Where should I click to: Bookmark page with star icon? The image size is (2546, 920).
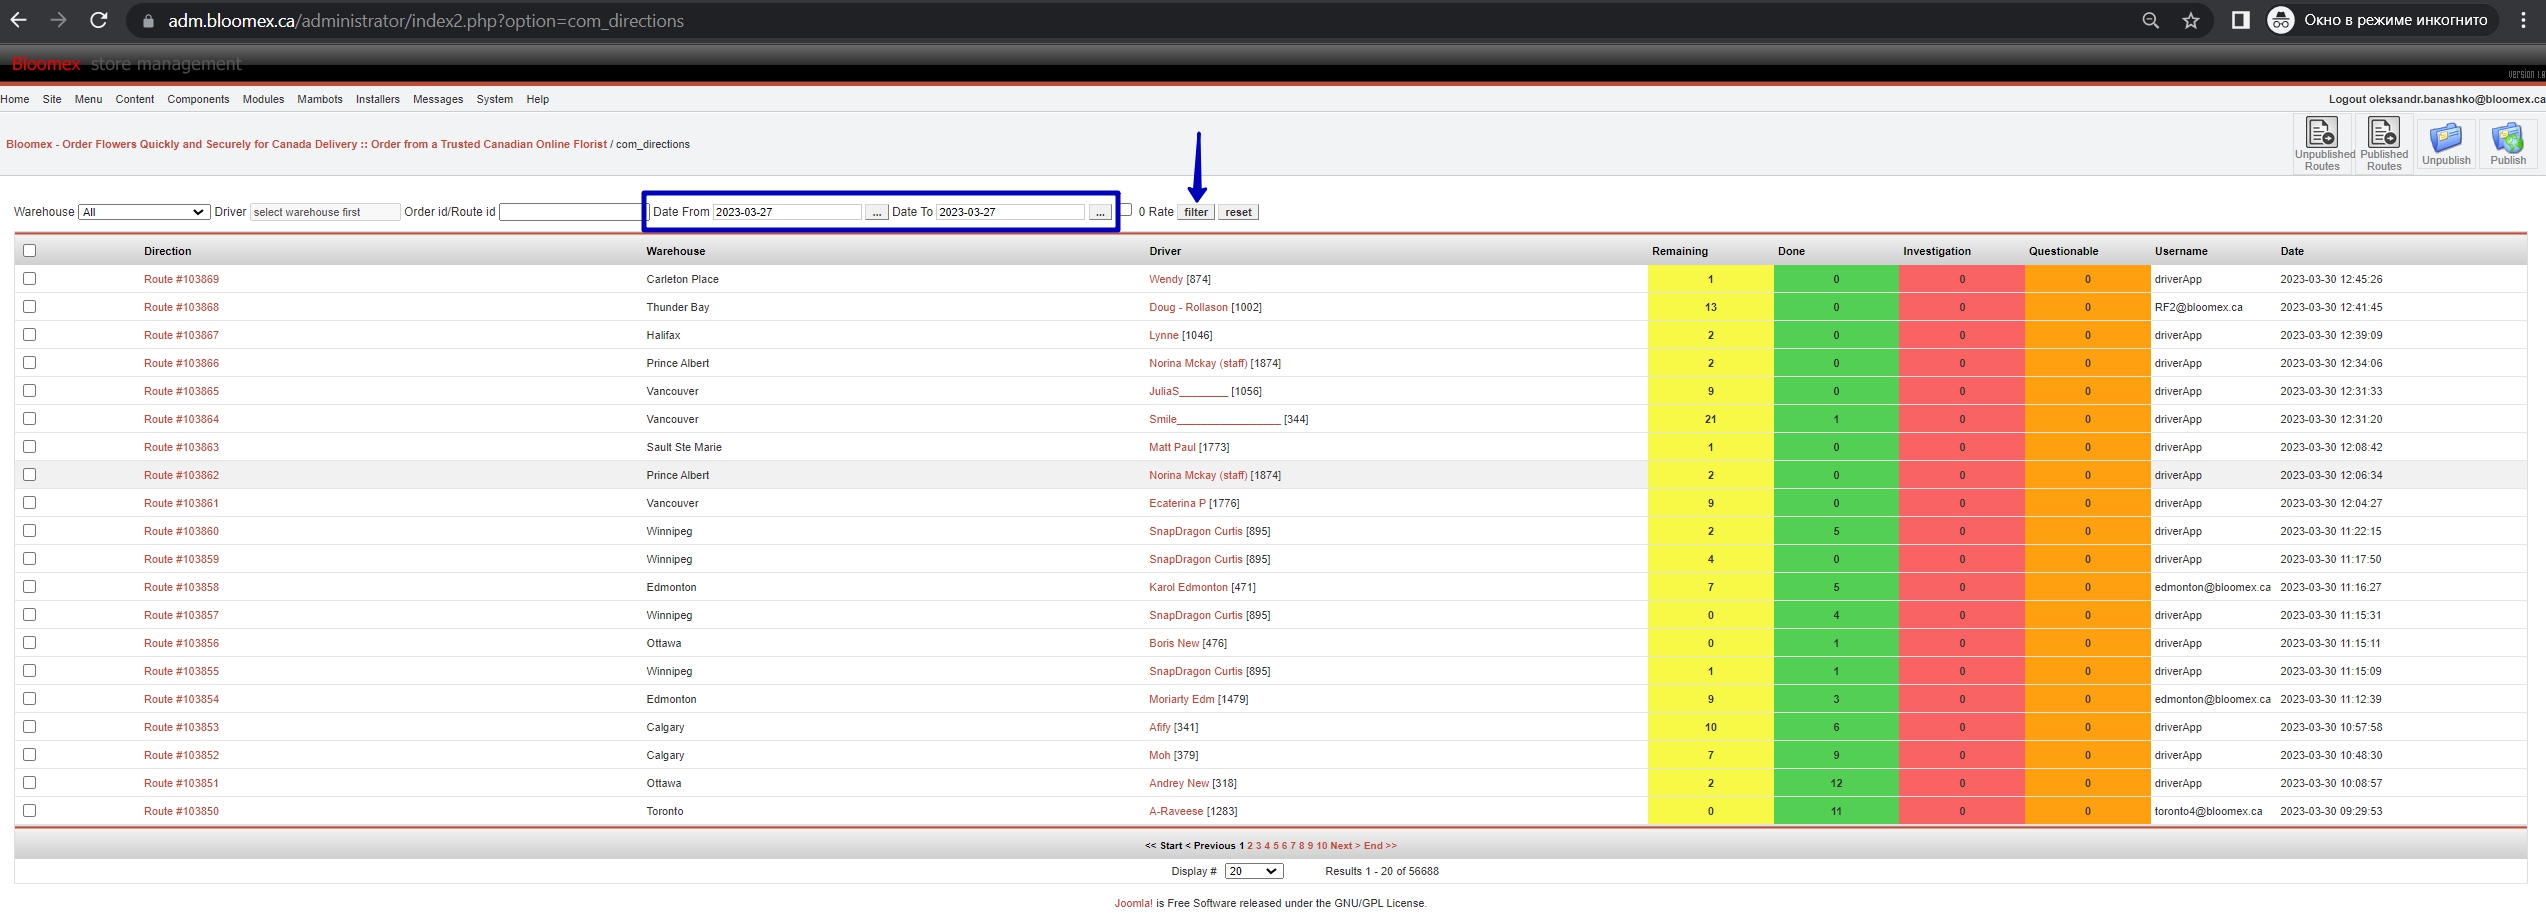[2191, 20]
